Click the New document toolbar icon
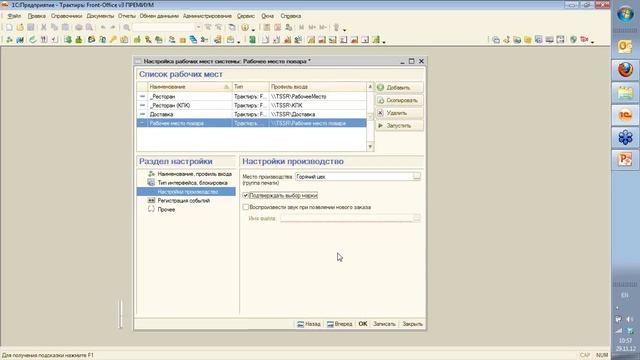Viewport: 640px width, 360px height. [x=9, y=27]
